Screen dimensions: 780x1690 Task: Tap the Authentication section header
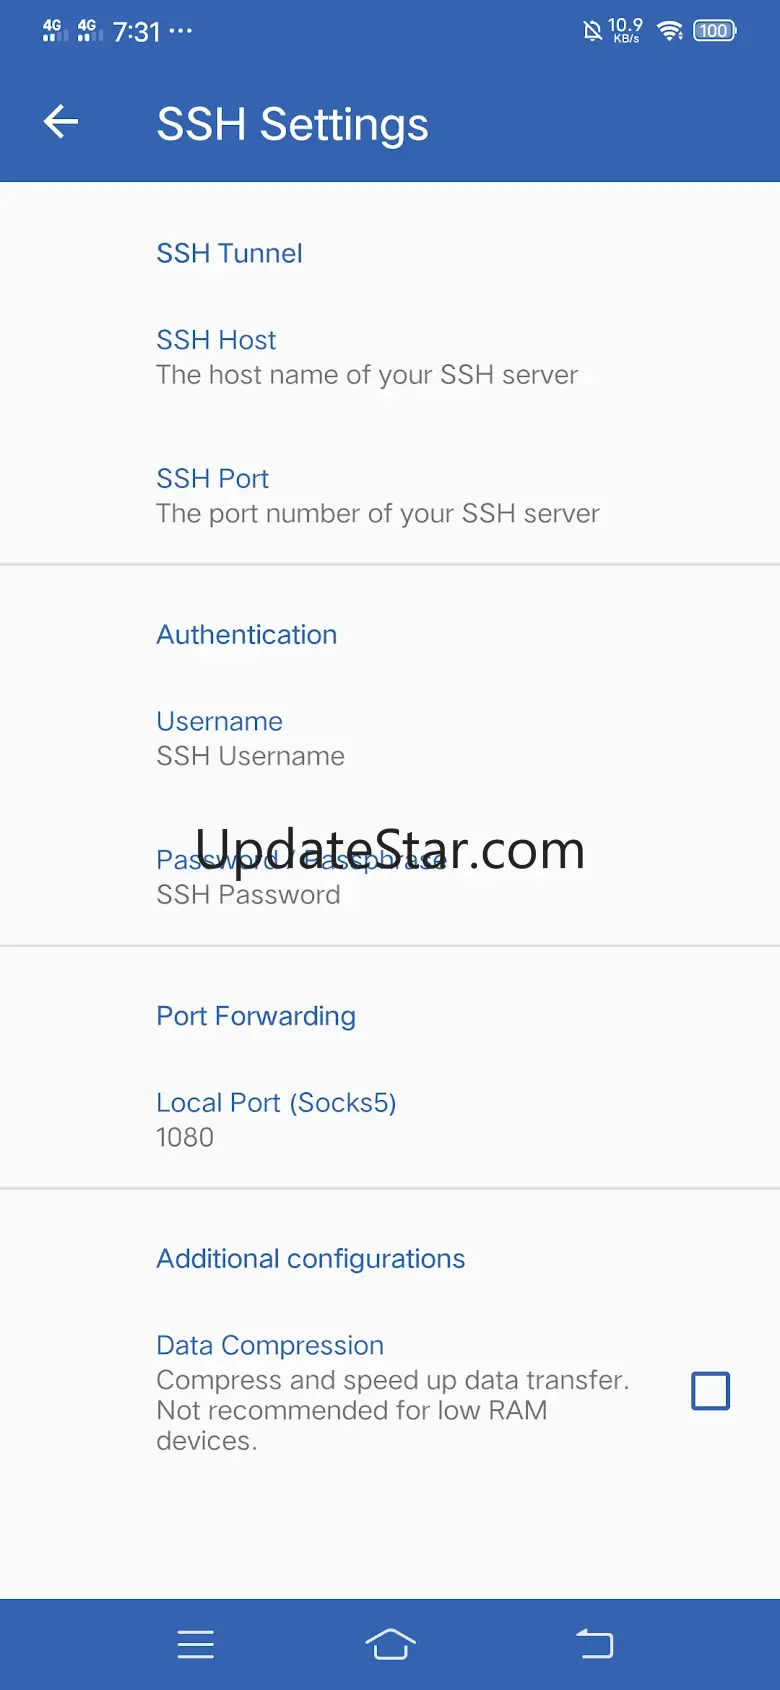[x=246, y=635]
